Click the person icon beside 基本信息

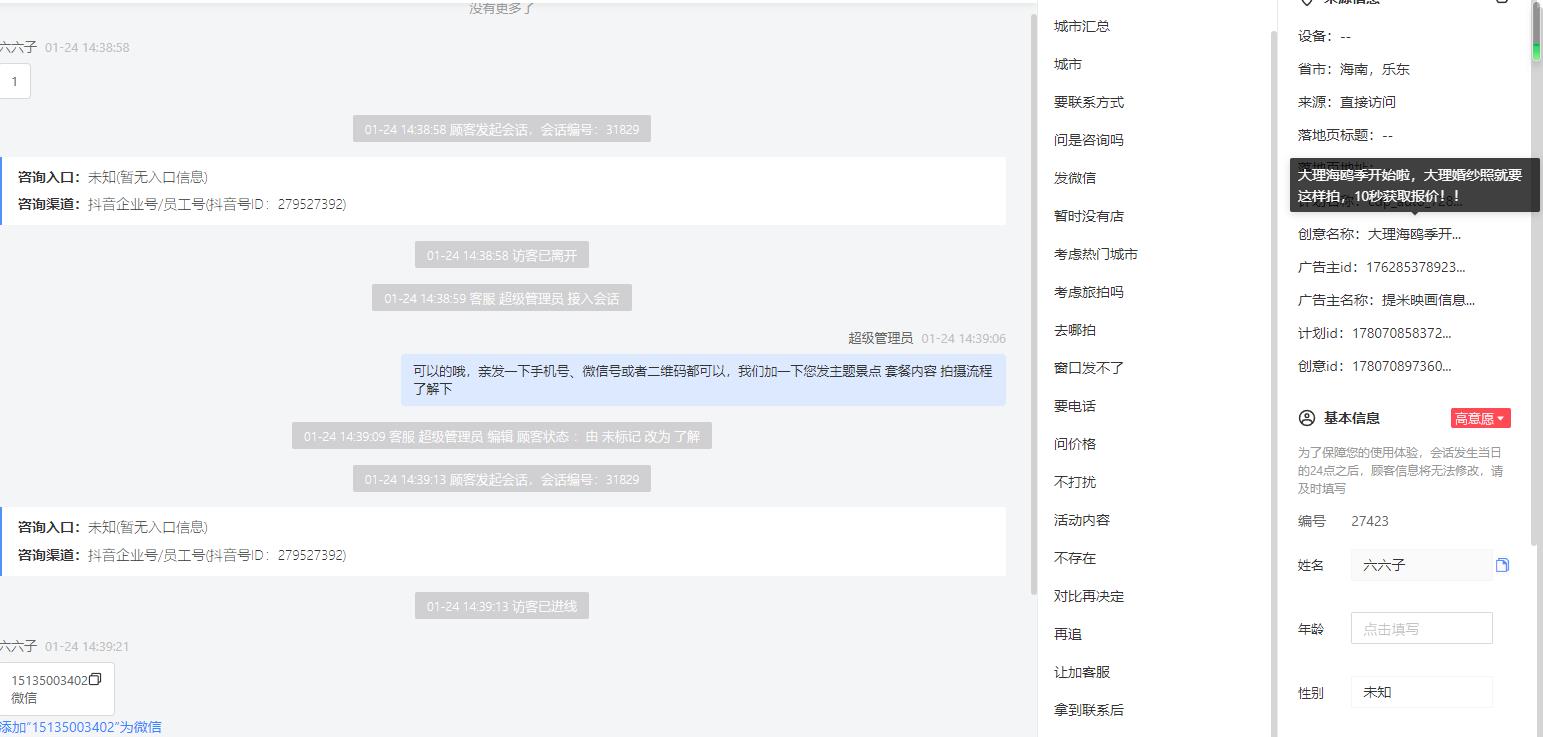coord(1306,418)
